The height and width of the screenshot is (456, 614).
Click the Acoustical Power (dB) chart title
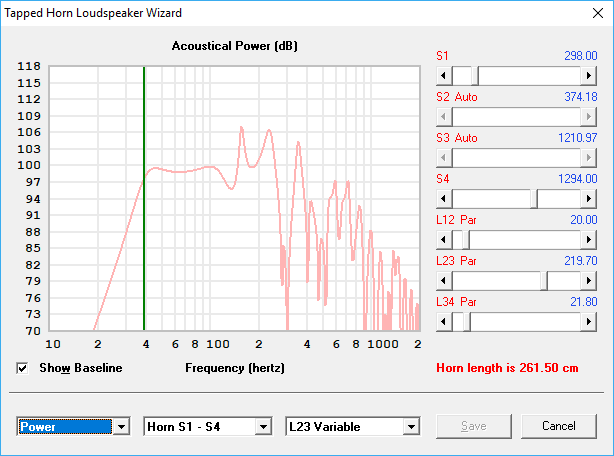[x=235, y=46]
